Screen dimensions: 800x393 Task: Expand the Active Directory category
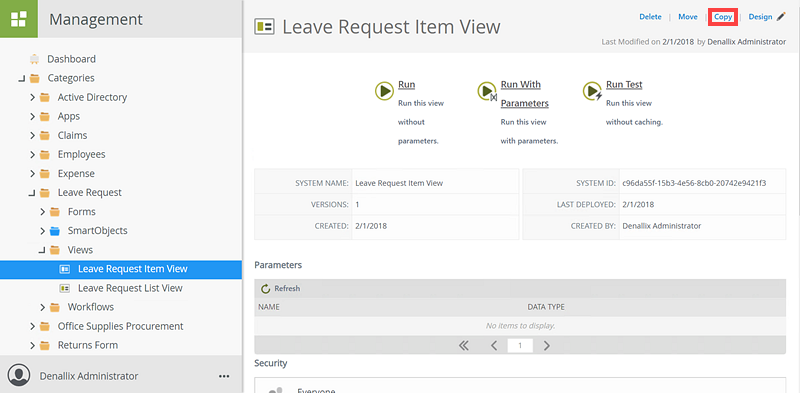32,97
